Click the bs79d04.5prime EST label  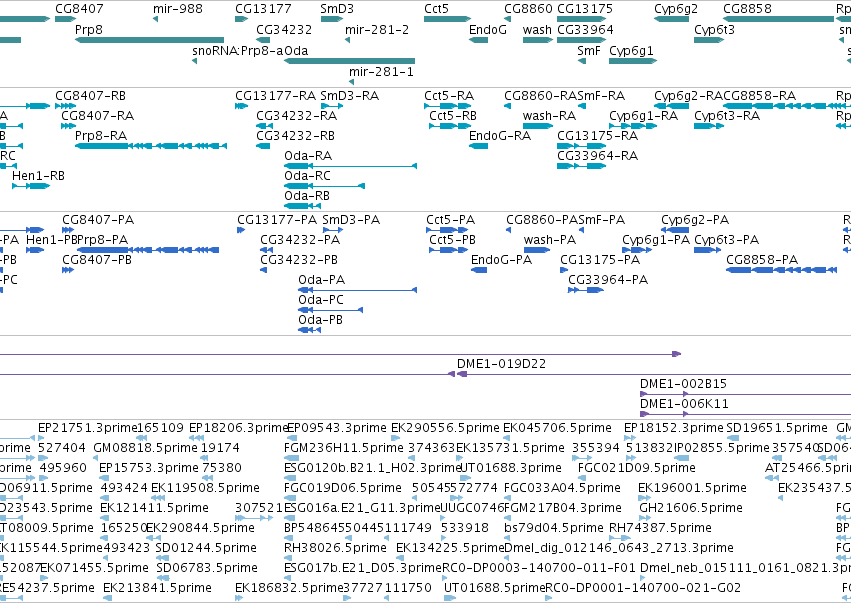tap(554, 527)
